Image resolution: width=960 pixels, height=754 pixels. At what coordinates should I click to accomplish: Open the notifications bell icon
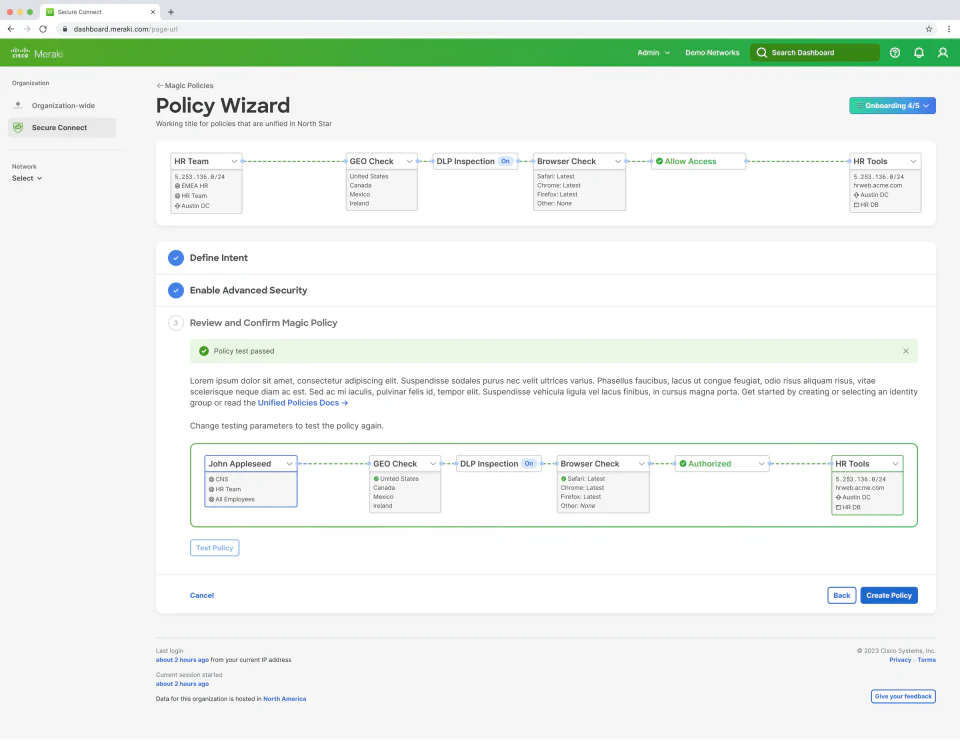click(x=918, y=53)
